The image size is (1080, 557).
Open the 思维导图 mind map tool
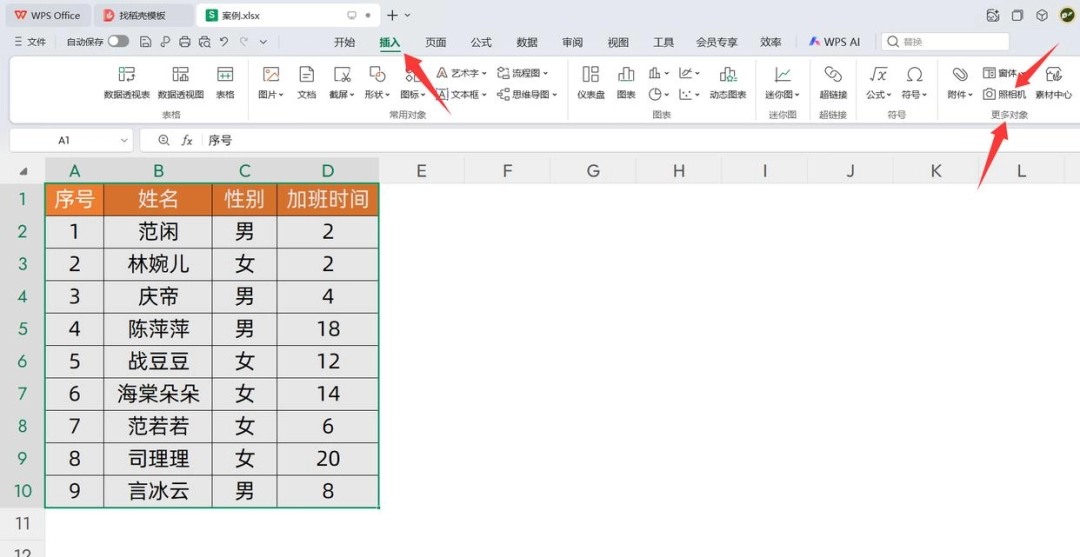point(527,94)
